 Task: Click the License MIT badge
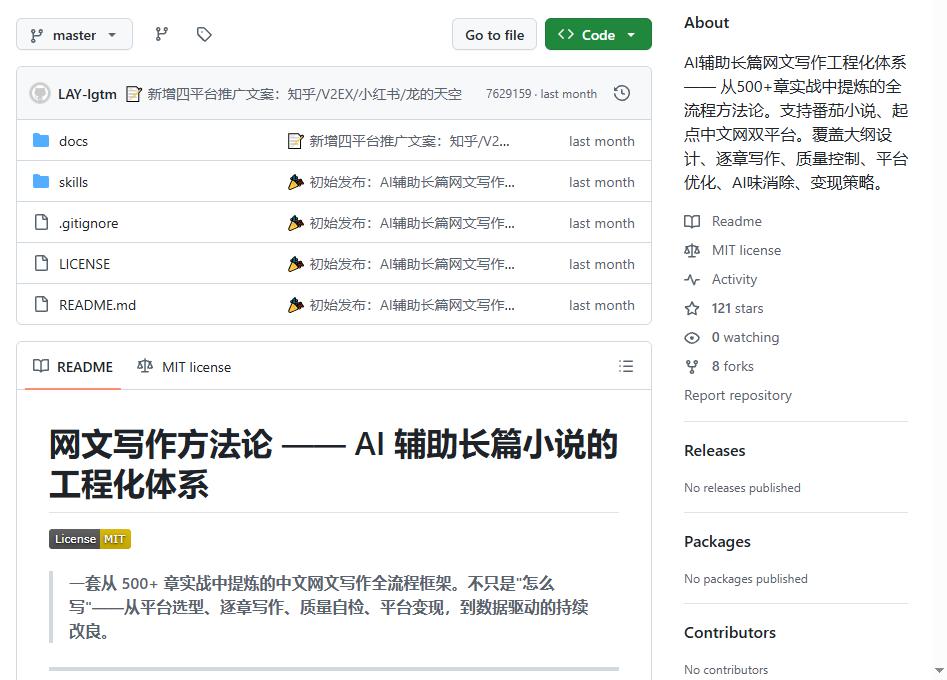(90, 539)
